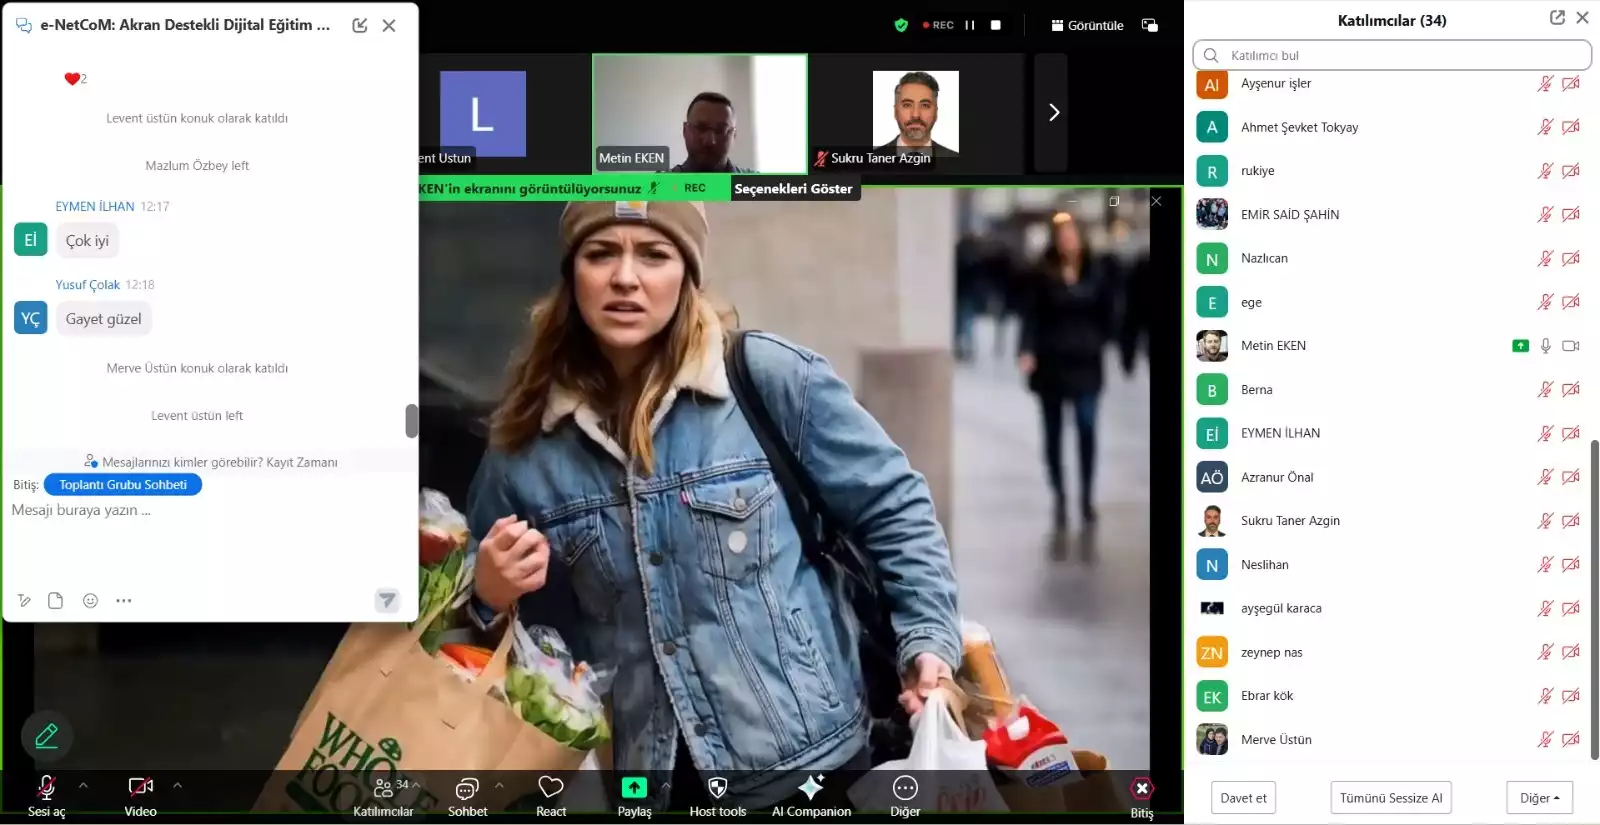Pop out the Katılımcılar panel
Image resolution: width=1600 pixels, height=825 pixels.
tap(1557, 18)
